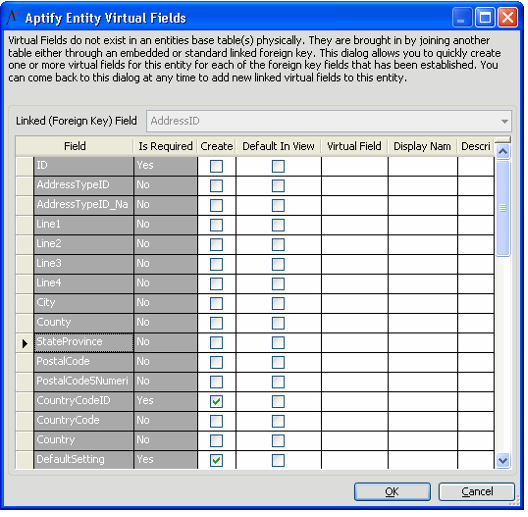Close the Aptify Entity Virtual Fields dialog
This screenshot has height=517, width=528.
coord(508,17)
